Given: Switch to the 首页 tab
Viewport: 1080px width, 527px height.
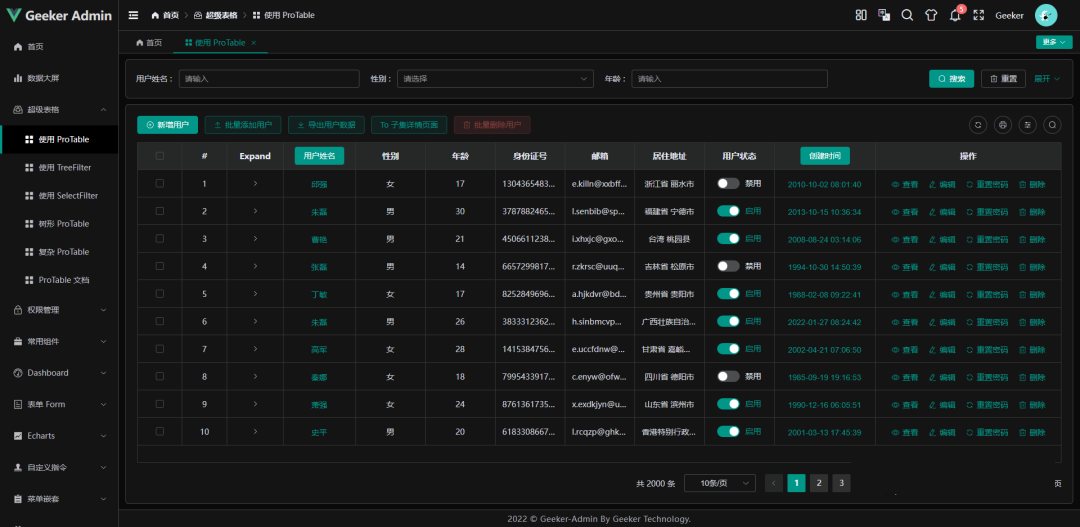Looking at the screenshot, I should click(148, 43).
